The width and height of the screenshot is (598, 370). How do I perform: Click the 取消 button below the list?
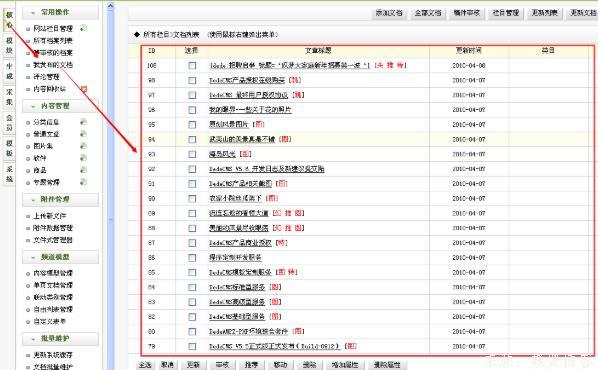(167, 365)
